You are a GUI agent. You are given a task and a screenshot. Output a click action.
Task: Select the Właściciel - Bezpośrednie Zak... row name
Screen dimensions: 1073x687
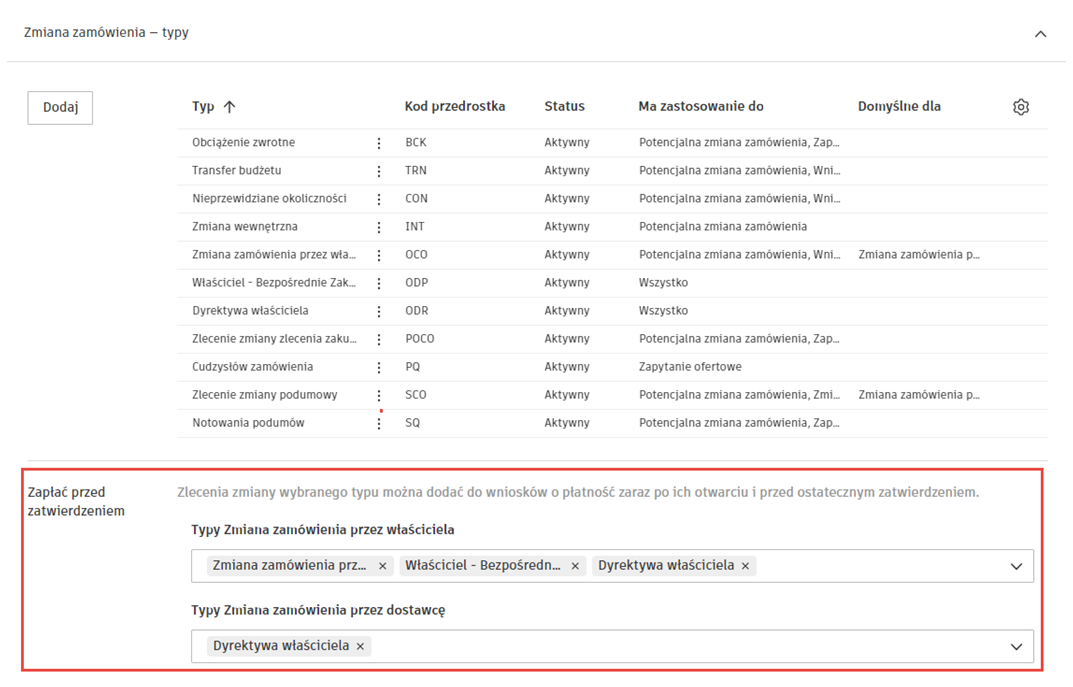click(274, 283)
